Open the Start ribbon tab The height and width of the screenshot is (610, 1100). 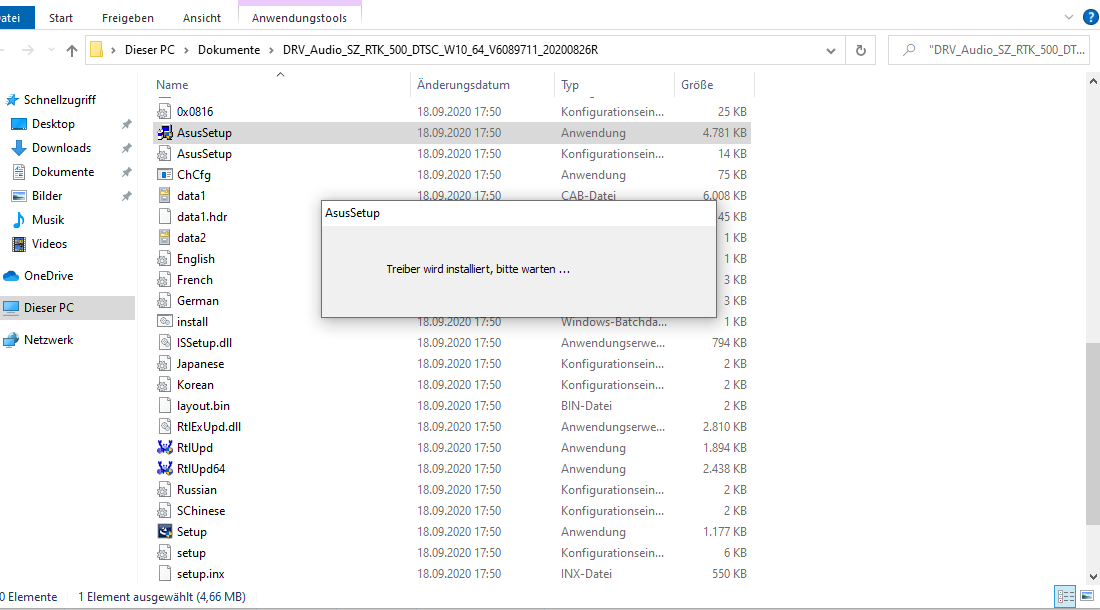click(61, 18)
